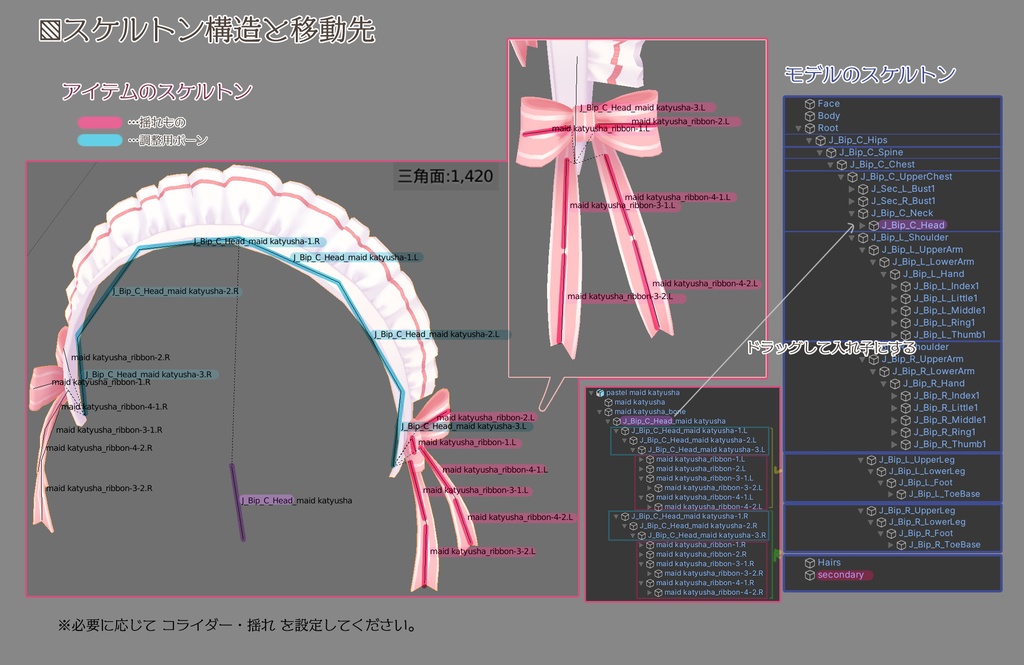Click the cube icon of J_Sec_L_Bust1
1024x665 pixels.
863,189
